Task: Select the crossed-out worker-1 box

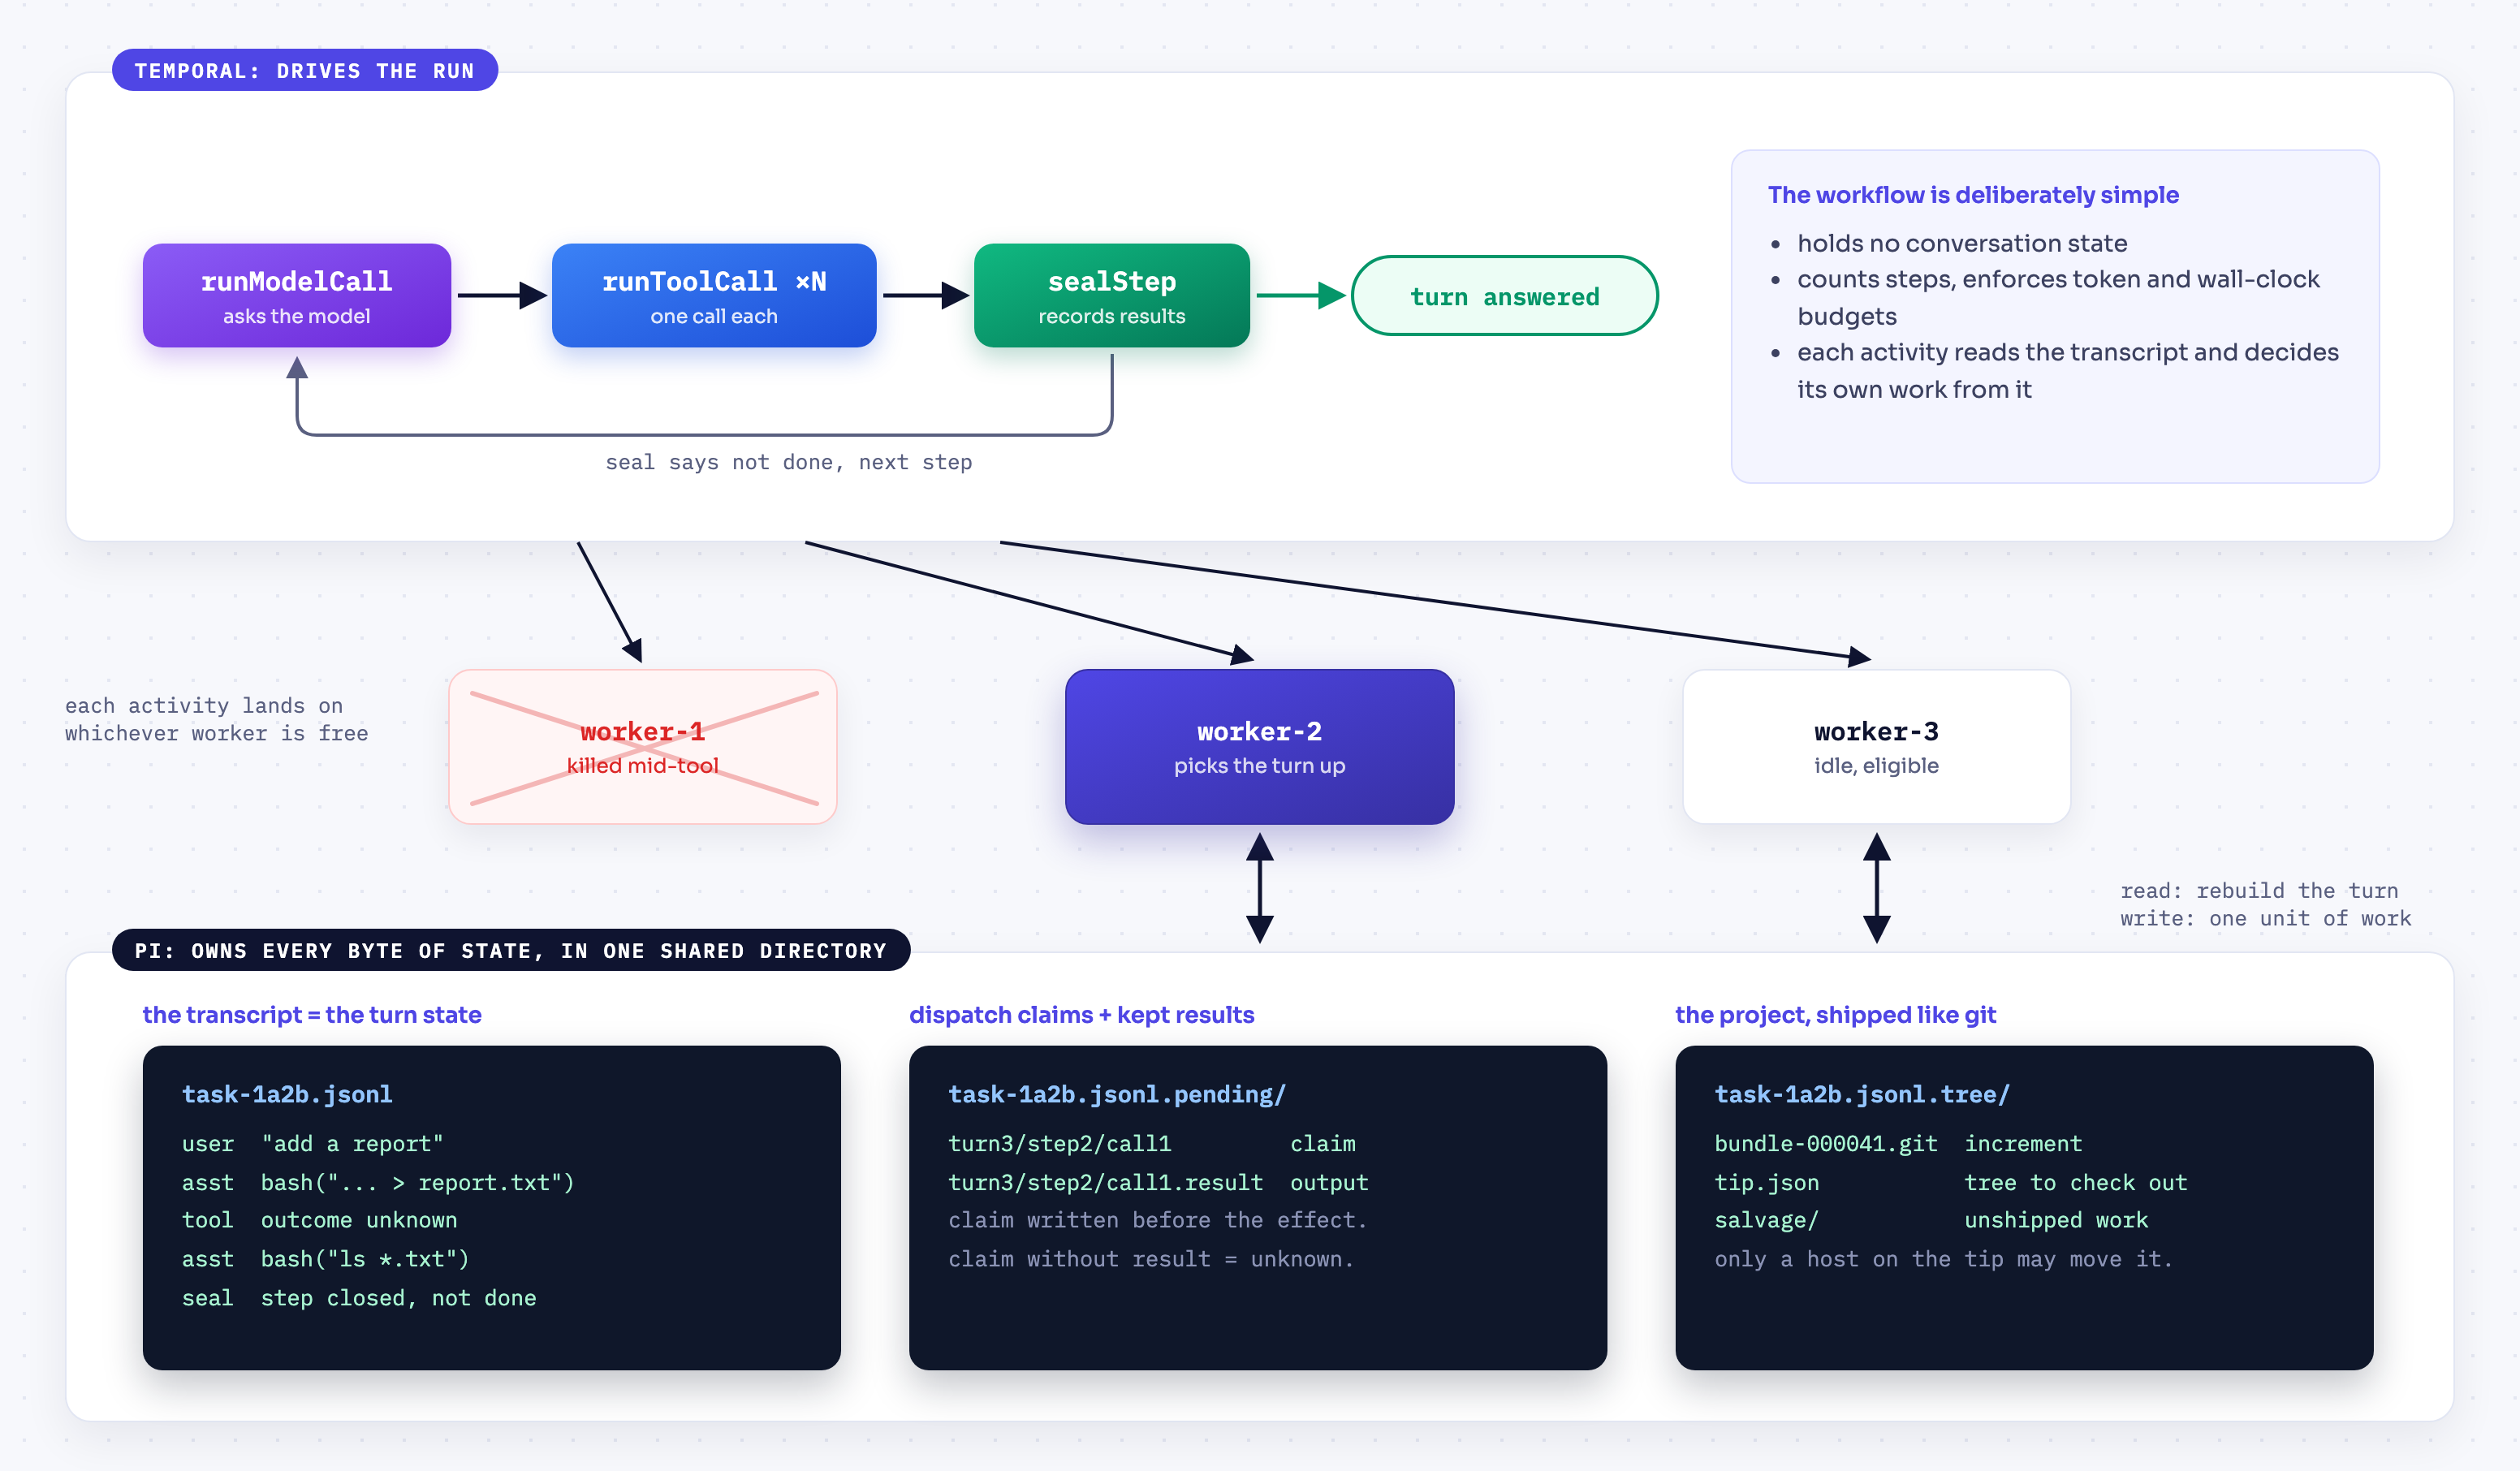Action: pos(642,746)
